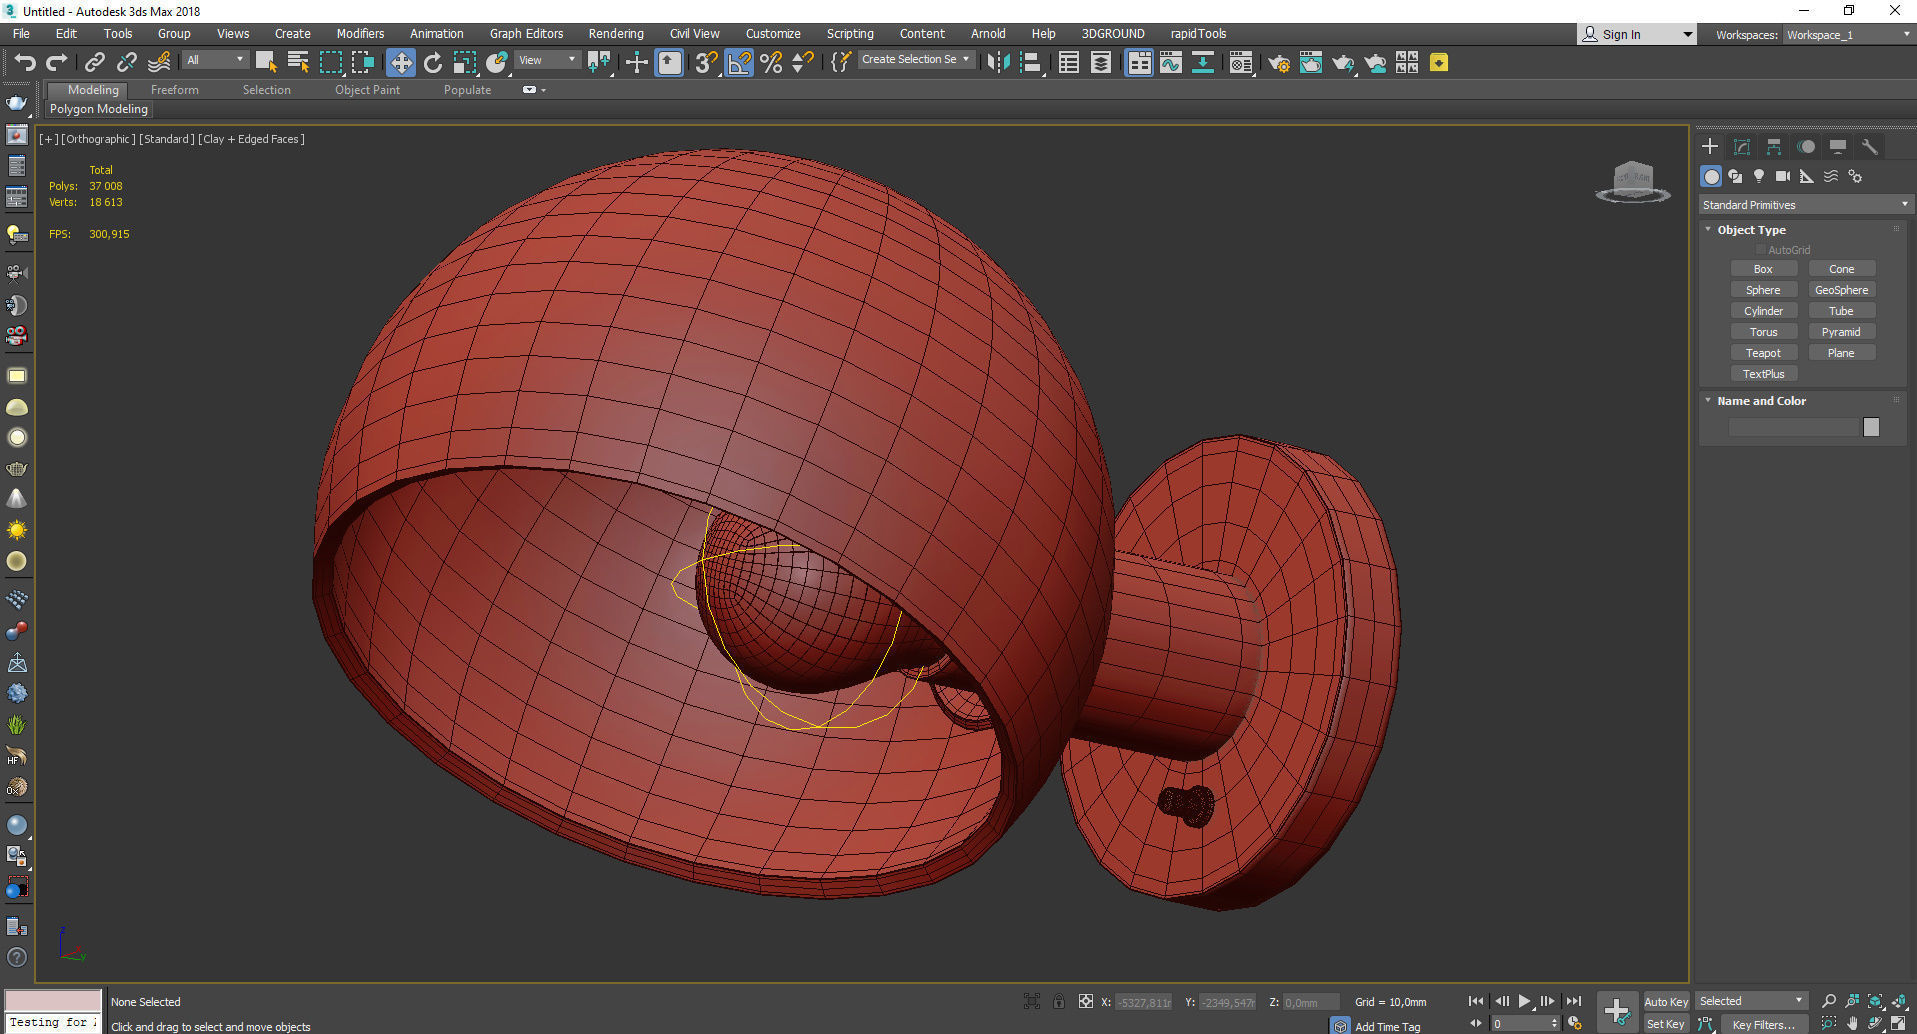Toggle Auto Key animation mode

[1665, 1001]
